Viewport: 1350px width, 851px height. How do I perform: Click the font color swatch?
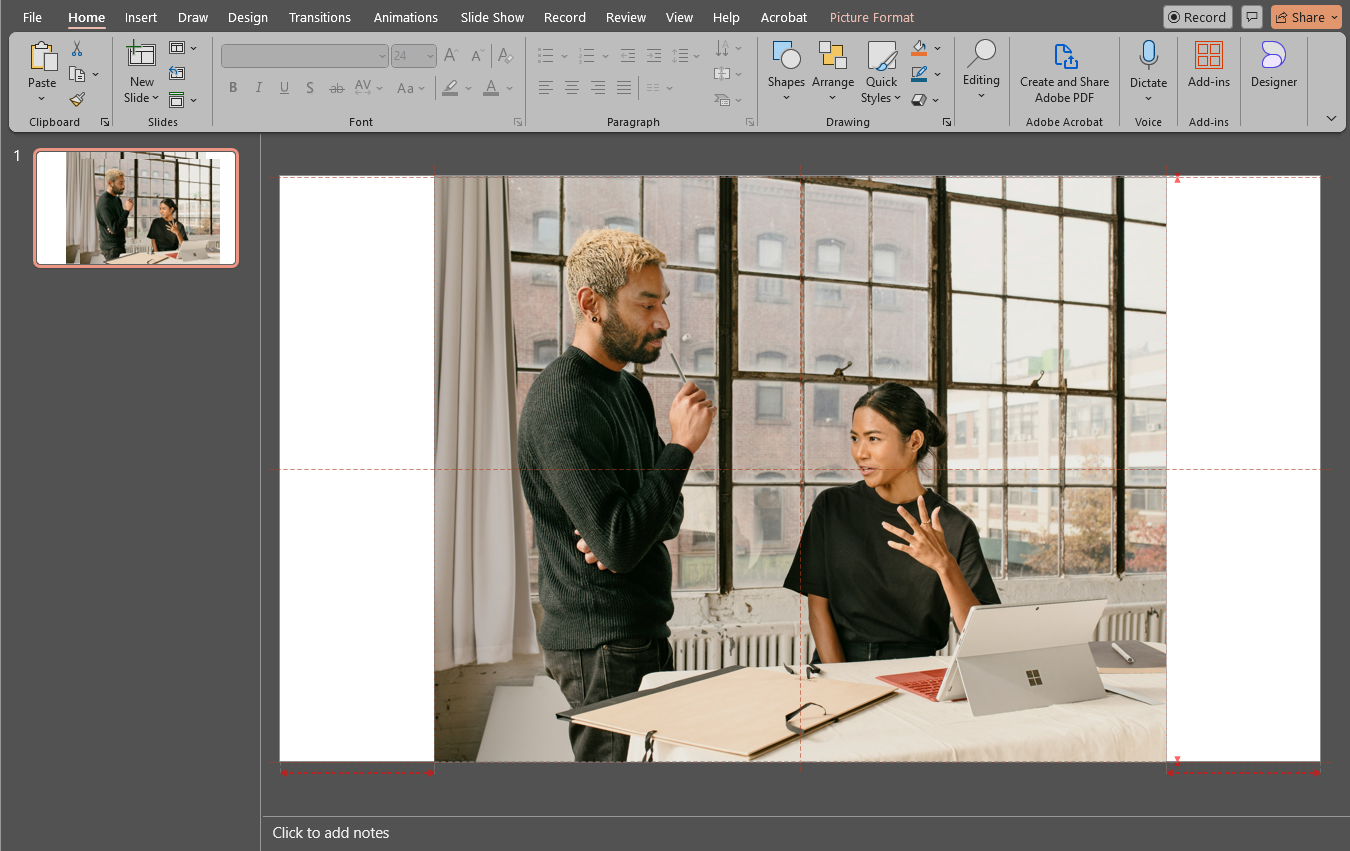point(491,88)
